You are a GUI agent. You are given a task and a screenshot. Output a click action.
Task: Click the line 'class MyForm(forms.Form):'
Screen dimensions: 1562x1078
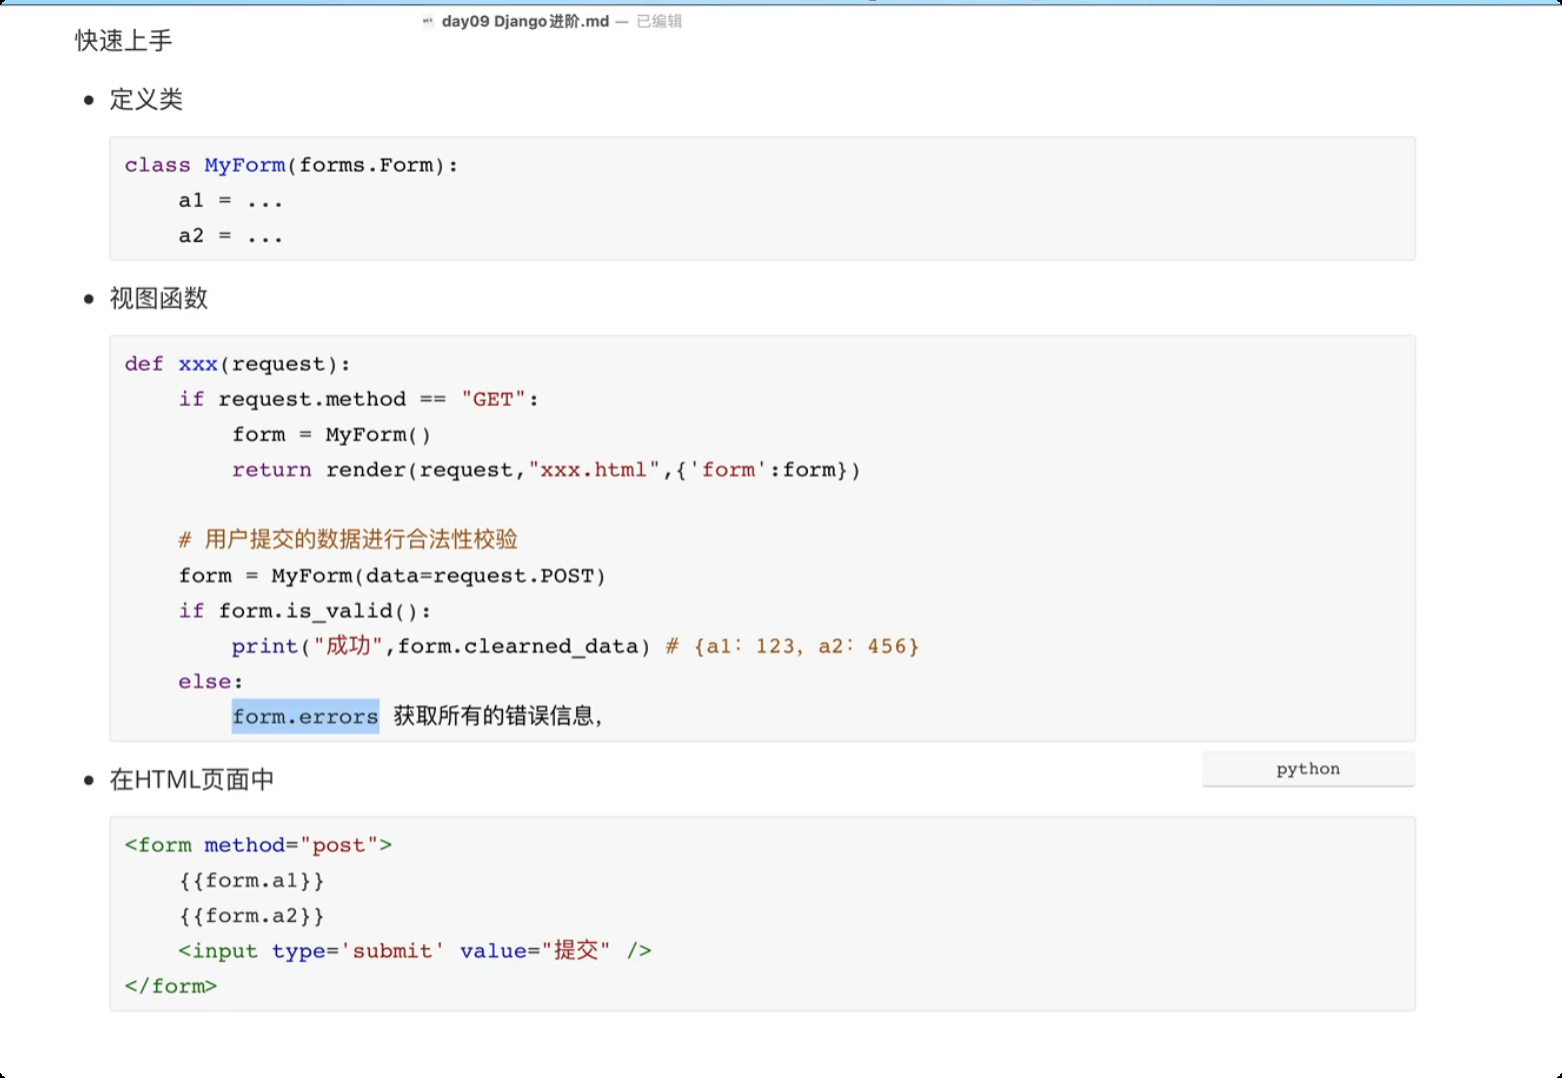coord(291,165)
